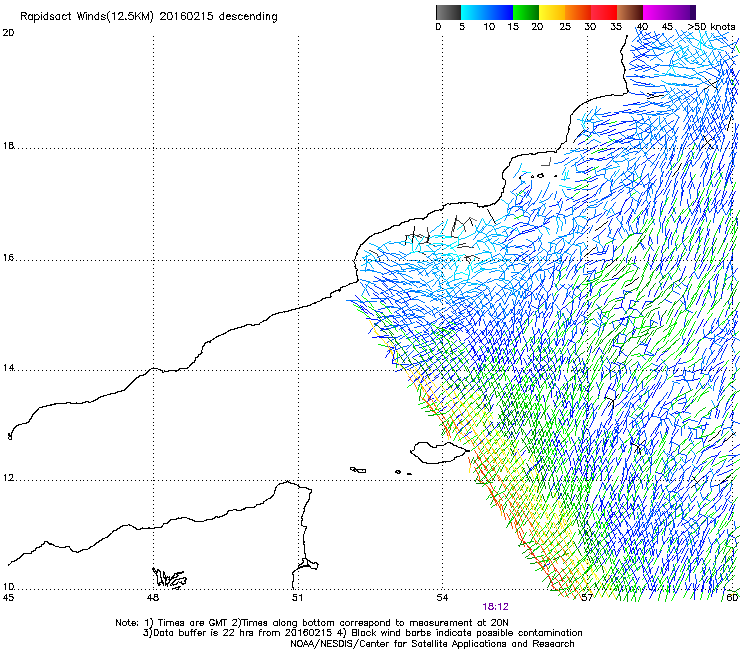Click the longitude label 48
The width and height of the screenshot is (740, 650).
pos(152,598)
